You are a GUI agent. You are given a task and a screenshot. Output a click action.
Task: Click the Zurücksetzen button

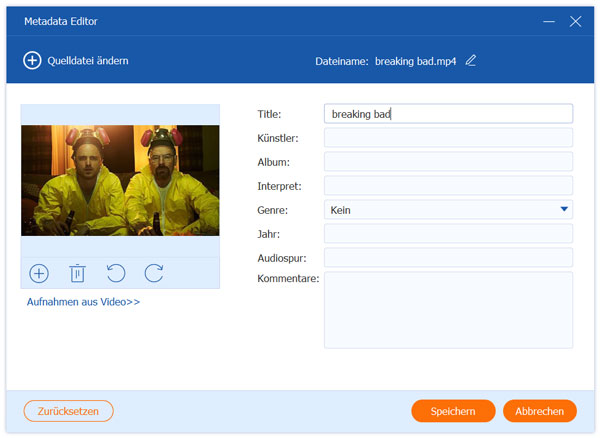pos(68,411)
